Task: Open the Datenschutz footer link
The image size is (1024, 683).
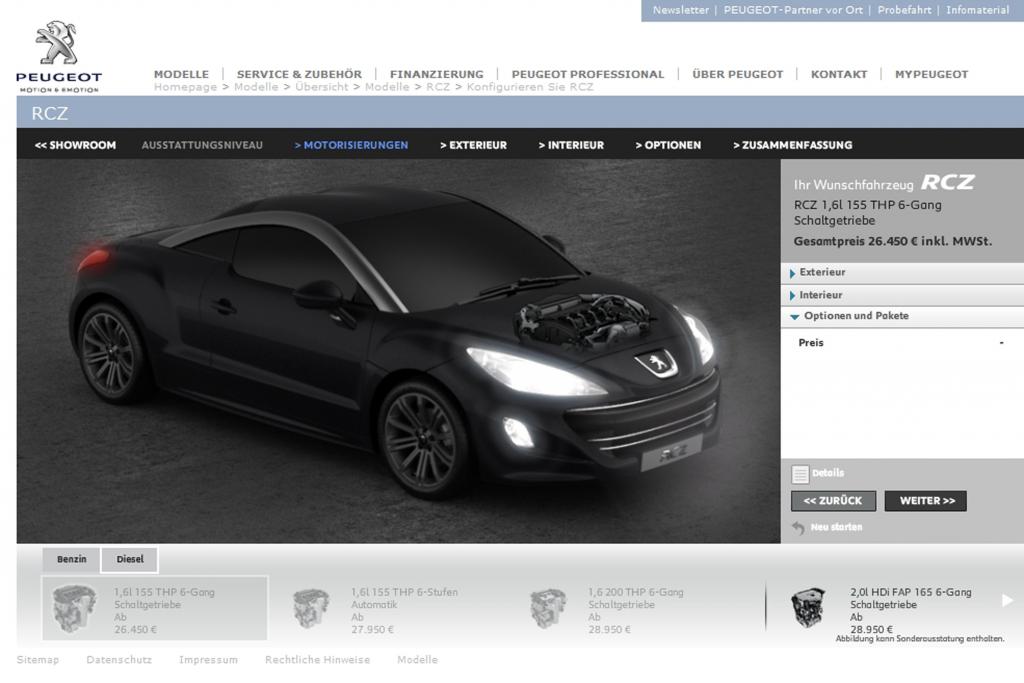Action: (x=119, y=659)
